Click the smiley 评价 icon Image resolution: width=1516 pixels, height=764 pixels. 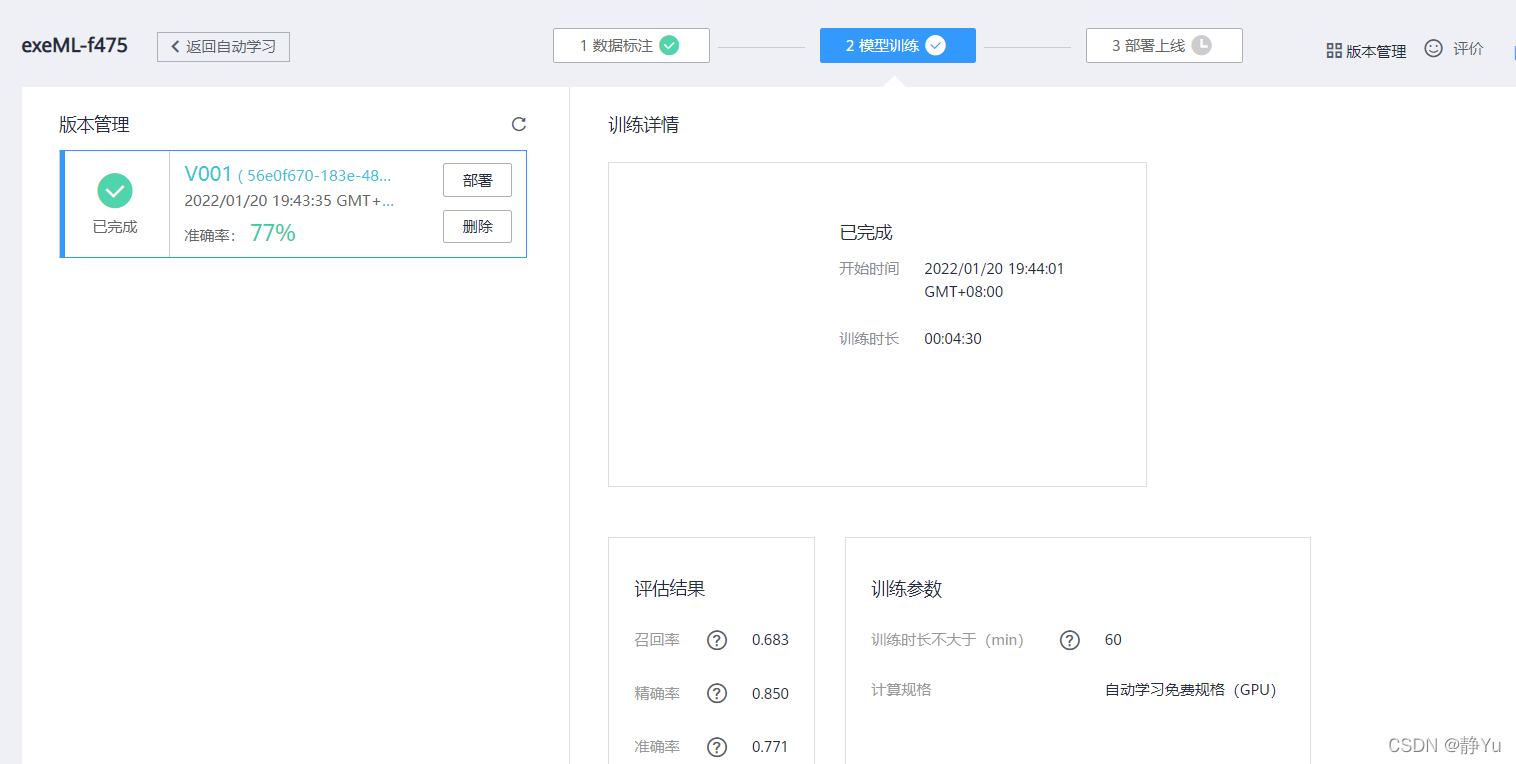(1433, 48)
